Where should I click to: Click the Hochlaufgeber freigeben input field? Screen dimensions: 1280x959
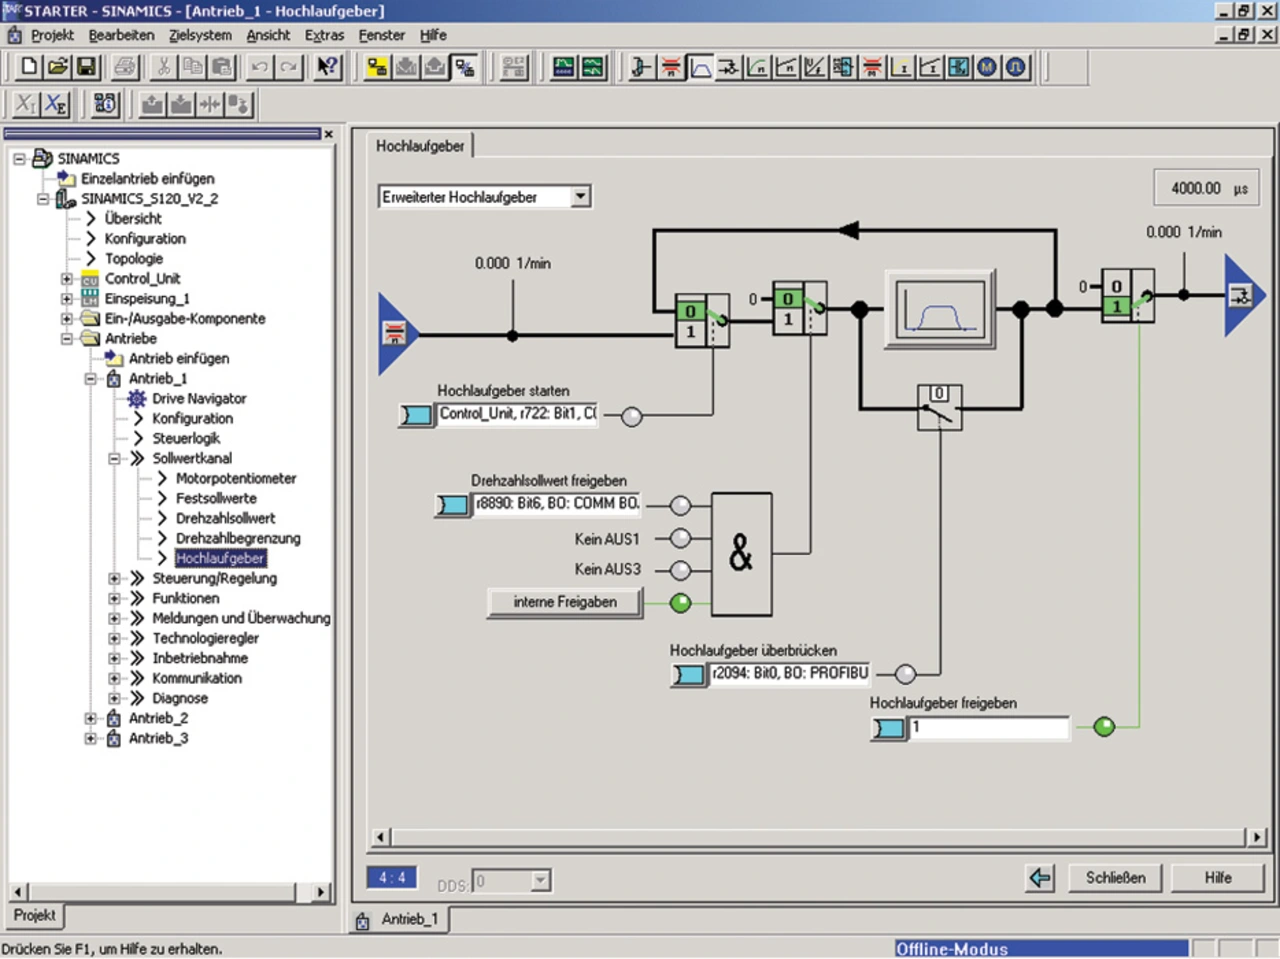pos(987,727)
